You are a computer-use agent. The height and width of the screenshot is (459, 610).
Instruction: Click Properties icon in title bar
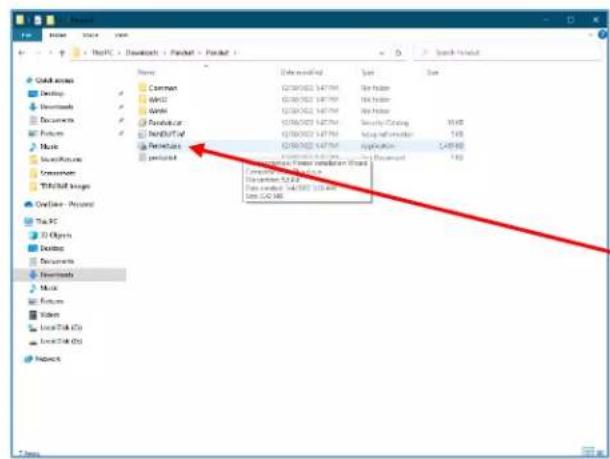point(38,20)
